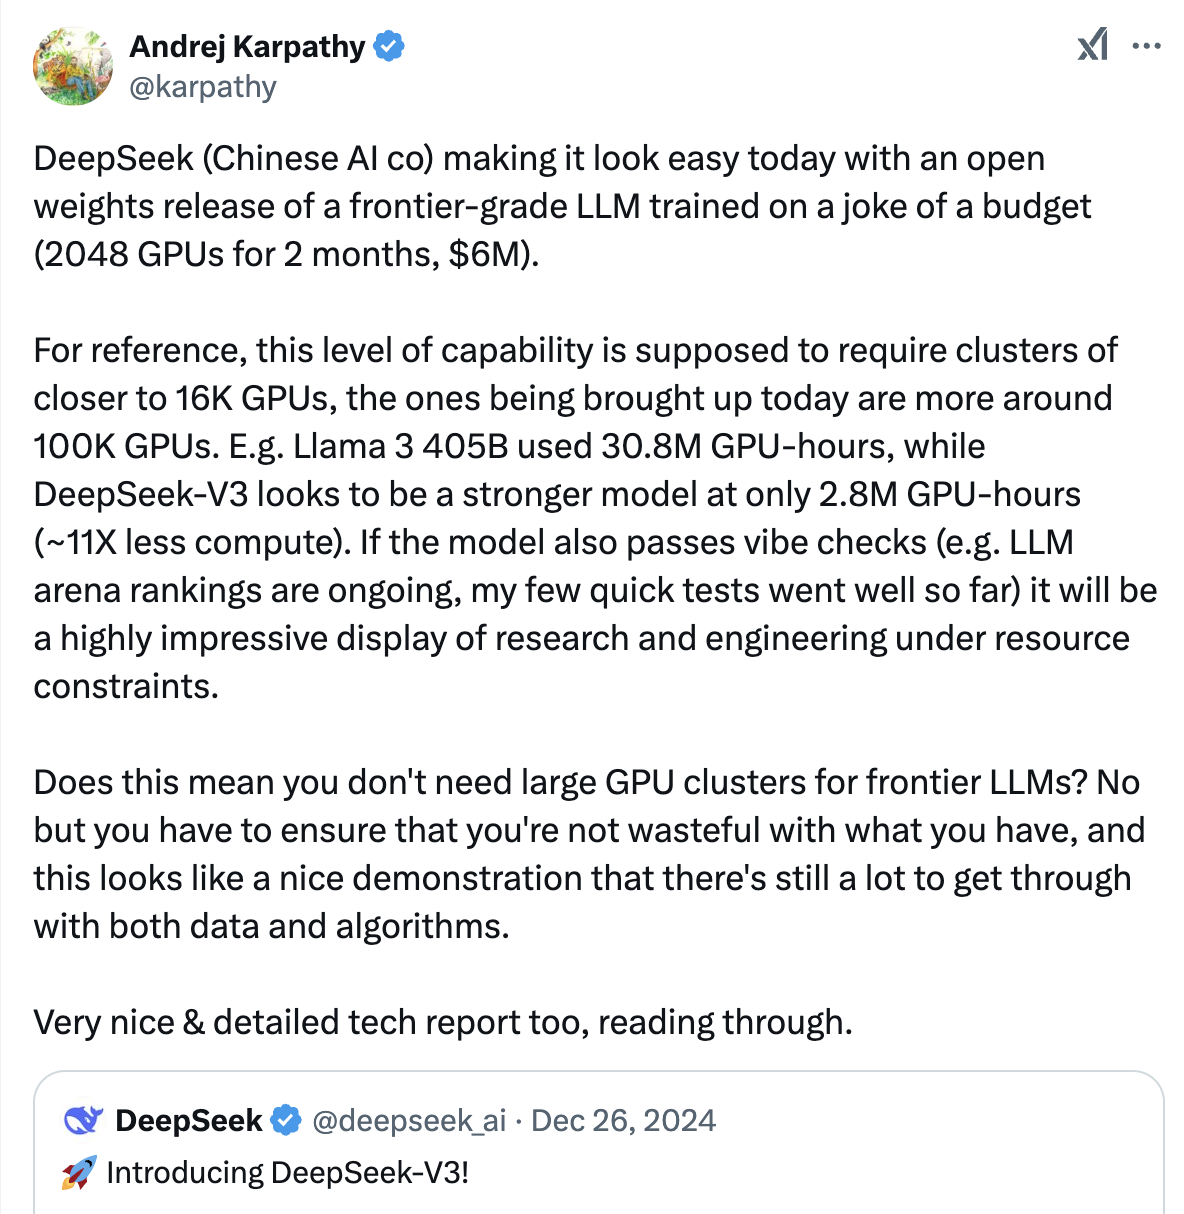Open the Grok xI icon

point(1092,45)
